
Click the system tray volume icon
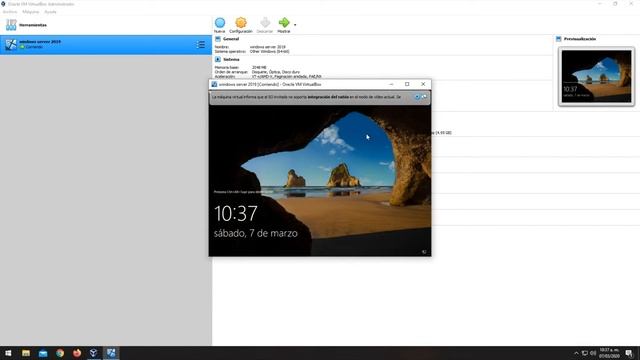593,353
